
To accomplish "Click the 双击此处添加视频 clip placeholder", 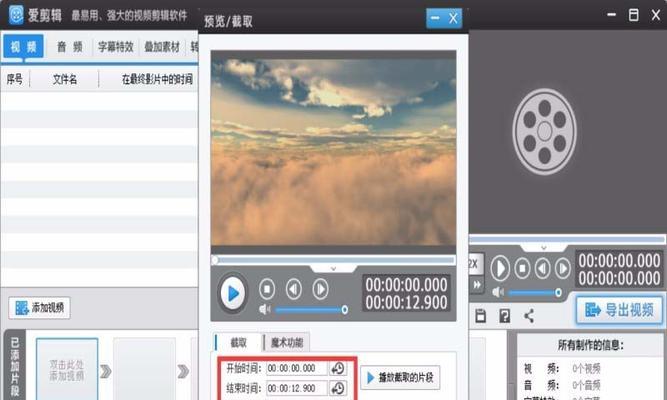I will pyautogui.click(x=67, y=369).
